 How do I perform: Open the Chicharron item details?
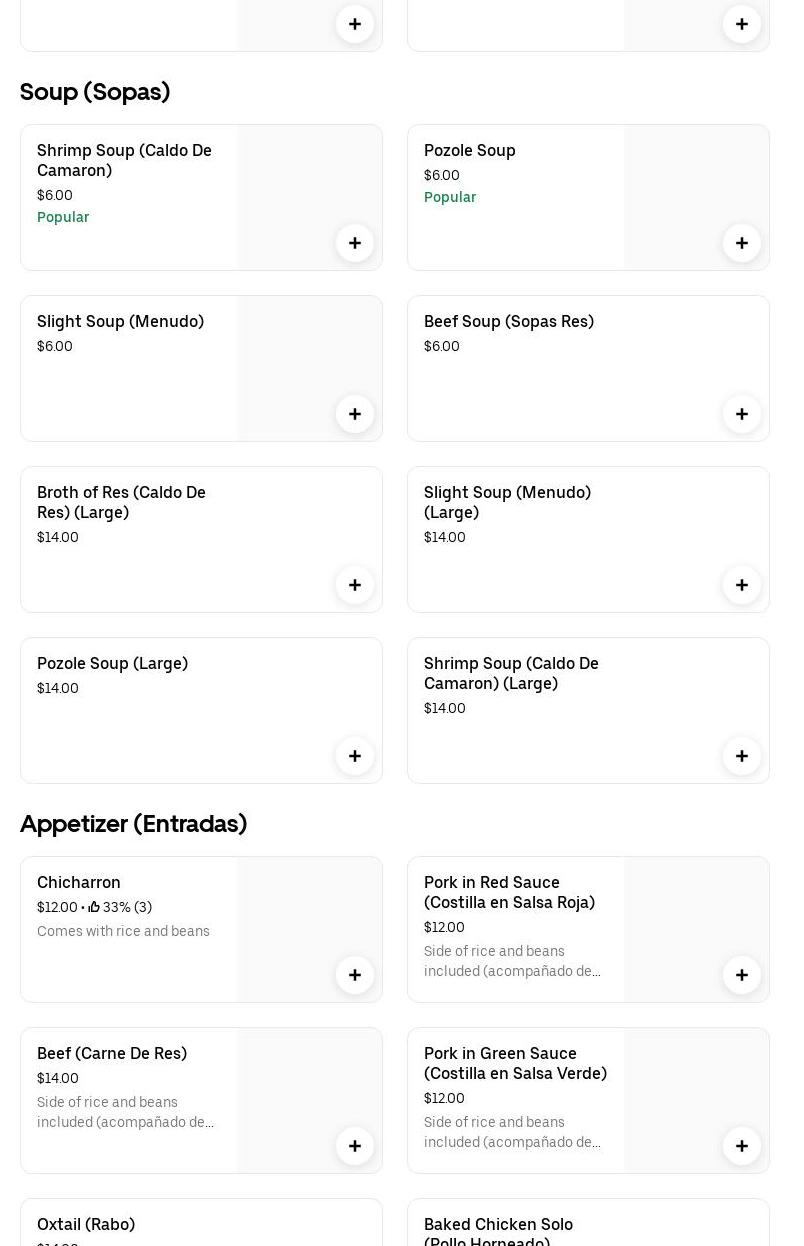point(79,882)
